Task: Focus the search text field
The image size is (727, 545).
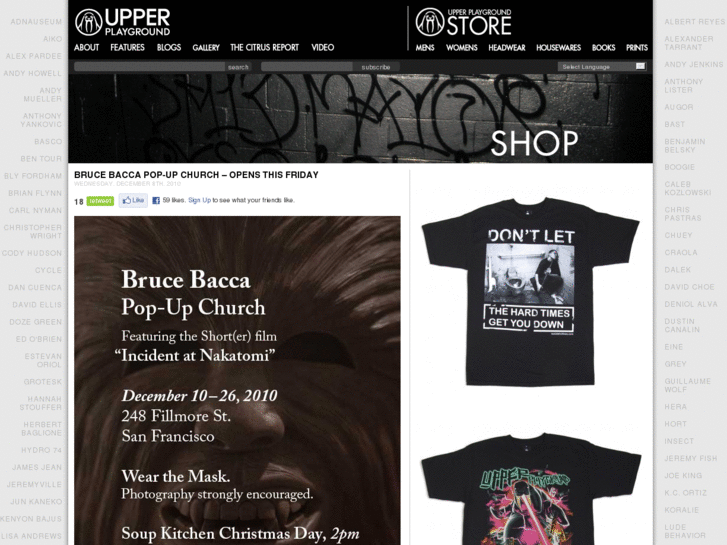Action: point(150,67)
